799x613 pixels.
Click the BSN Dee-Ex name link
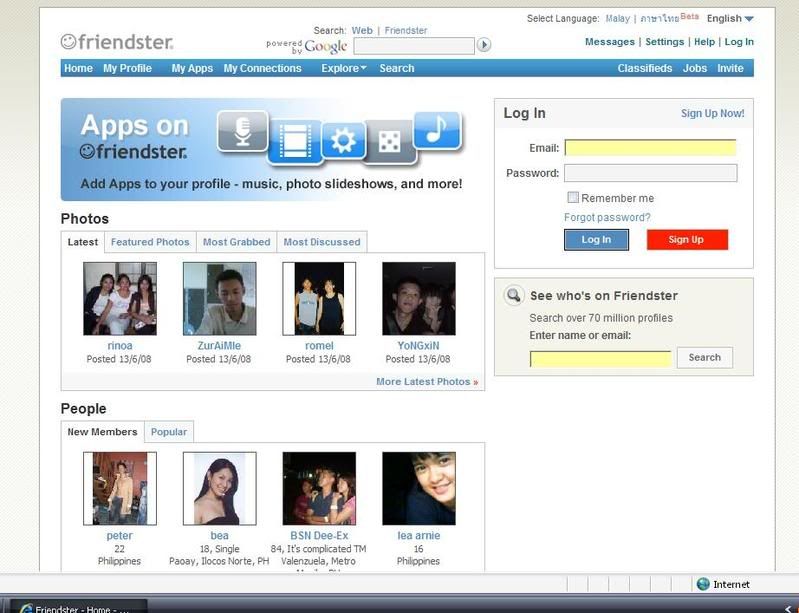coord(319,536)
